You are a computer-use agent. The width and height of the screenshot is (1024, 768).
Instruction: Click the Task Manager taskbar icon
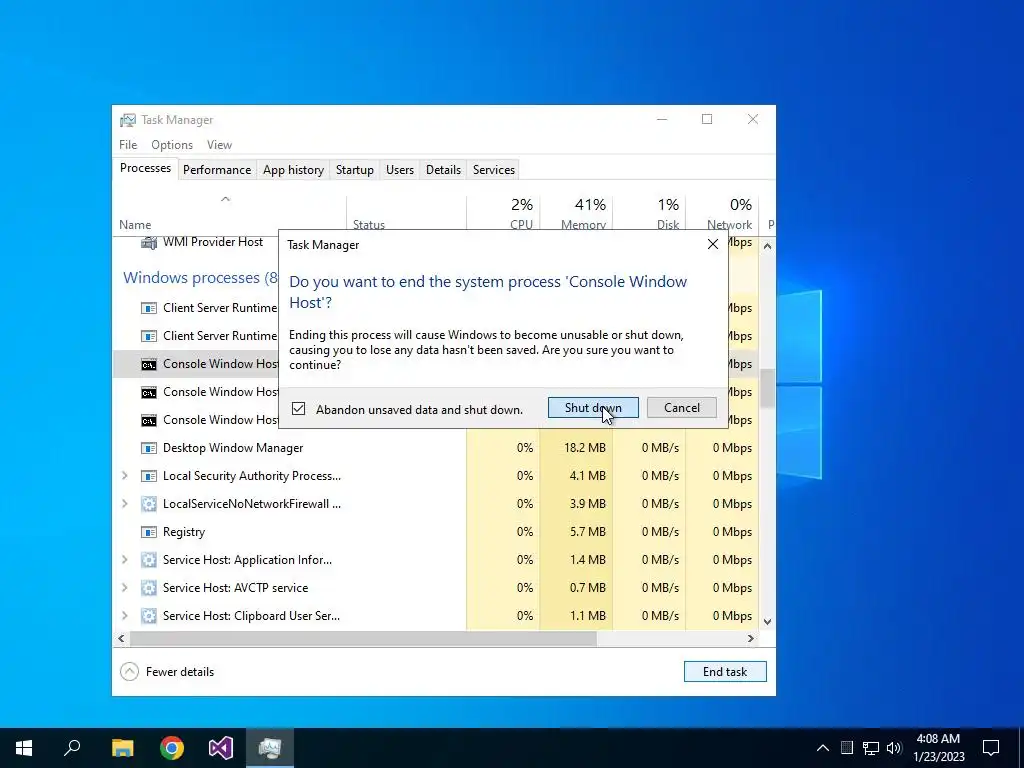pos(270,748)
